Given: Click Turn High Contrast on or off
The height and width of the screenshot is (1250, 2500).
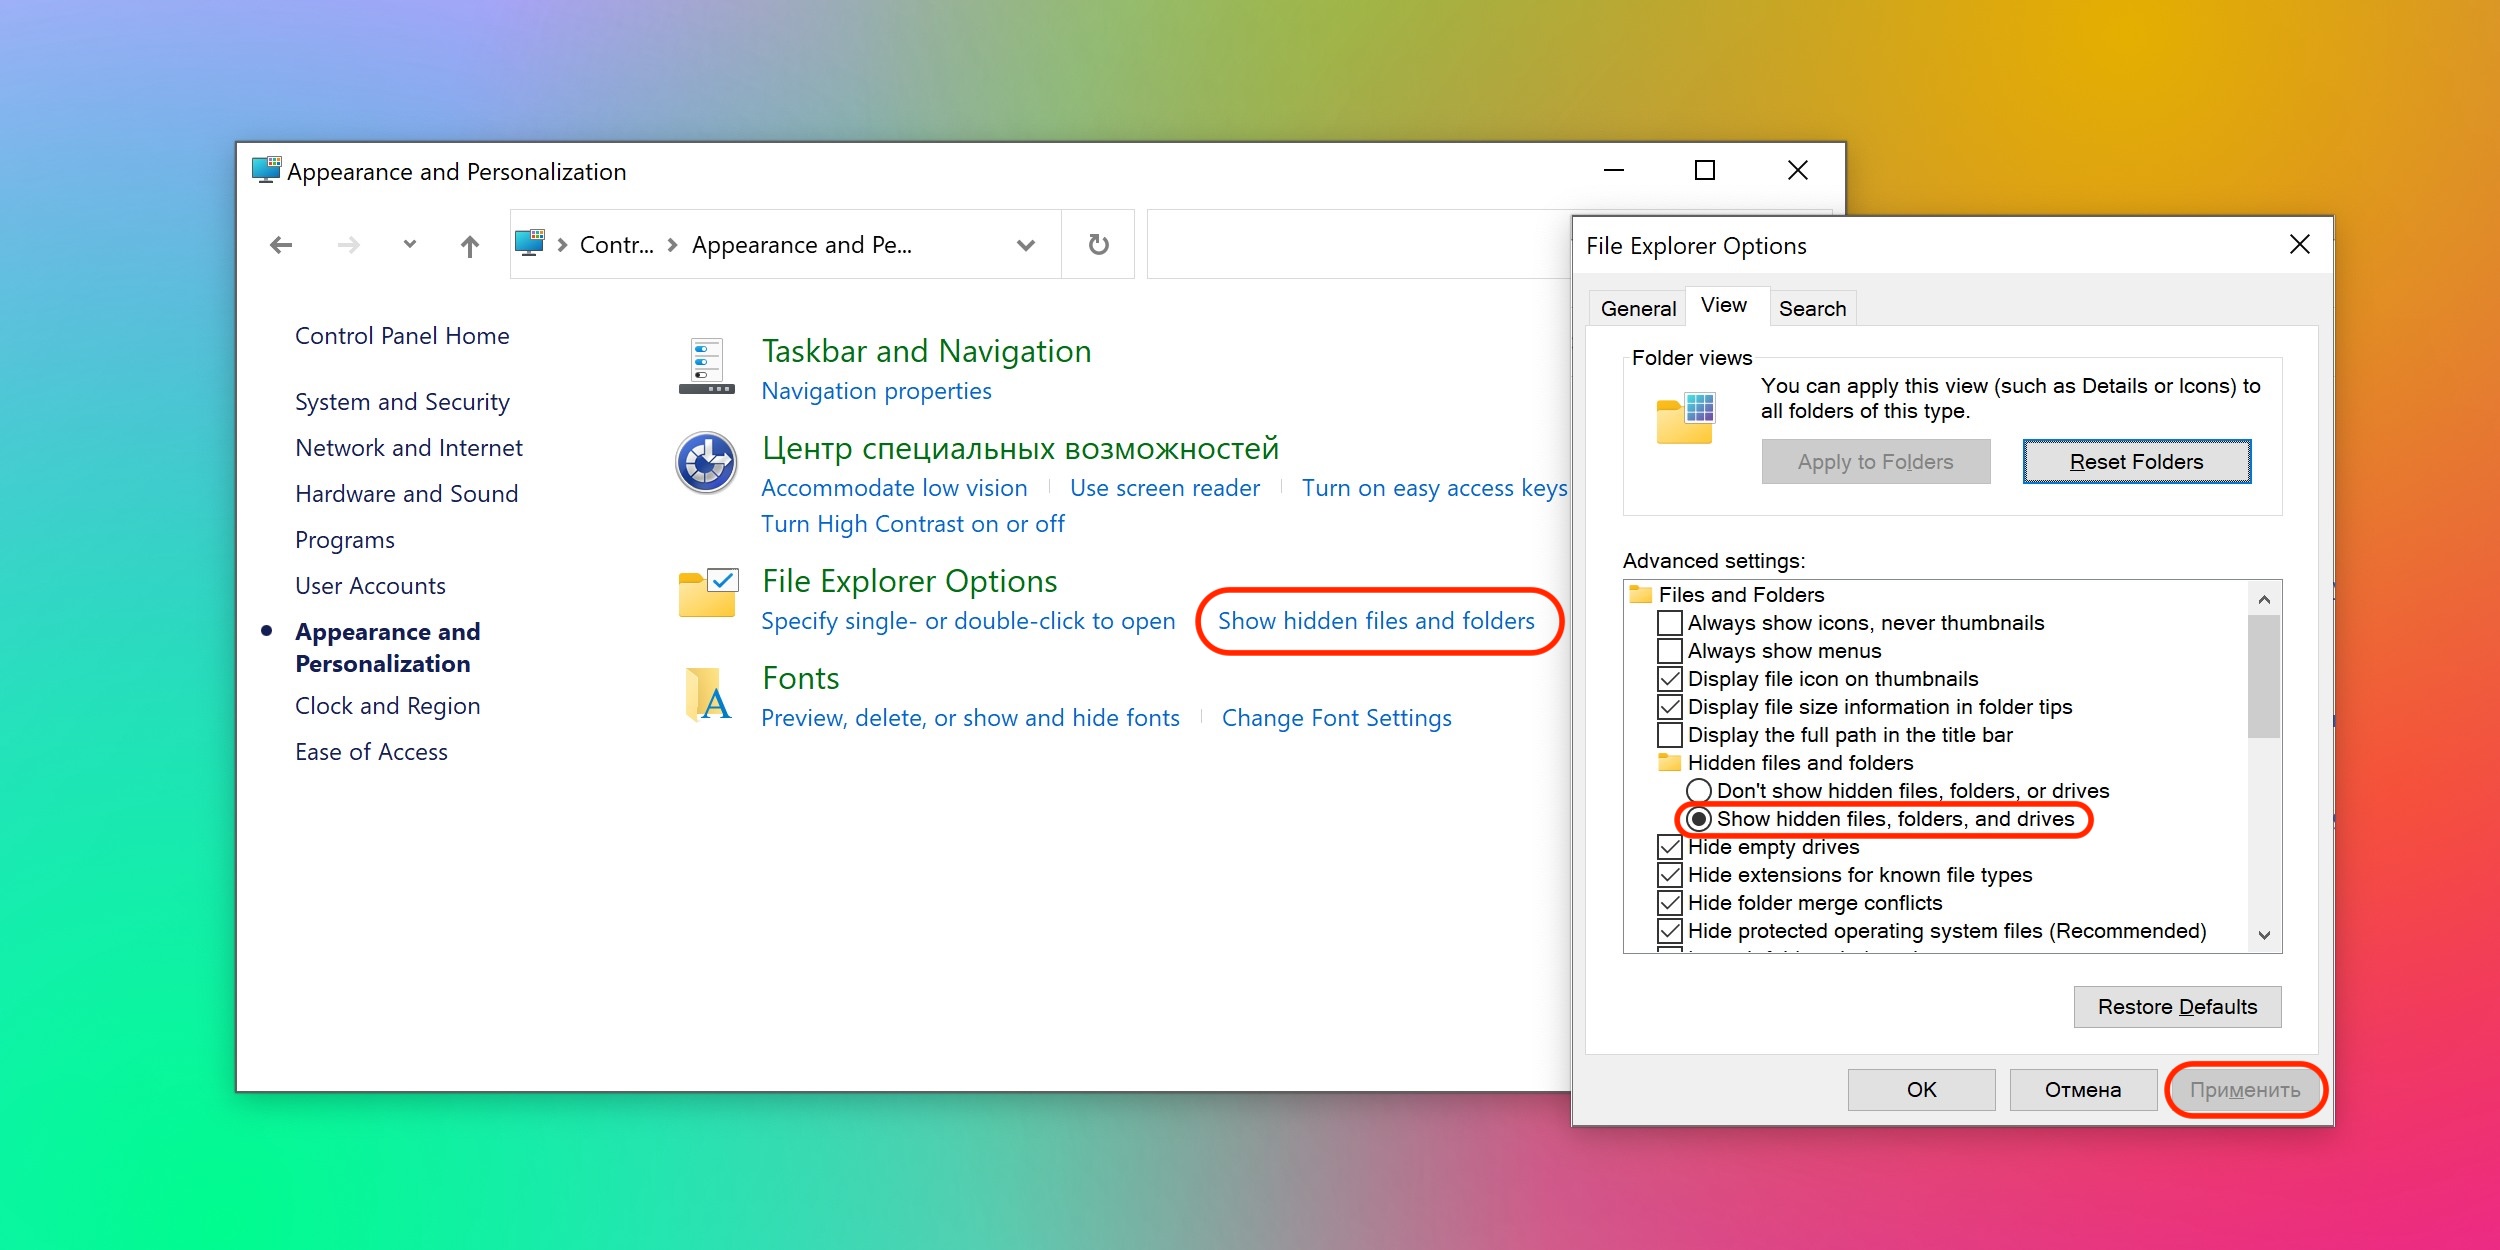Looking at the screenshot, I should [913, 524].
